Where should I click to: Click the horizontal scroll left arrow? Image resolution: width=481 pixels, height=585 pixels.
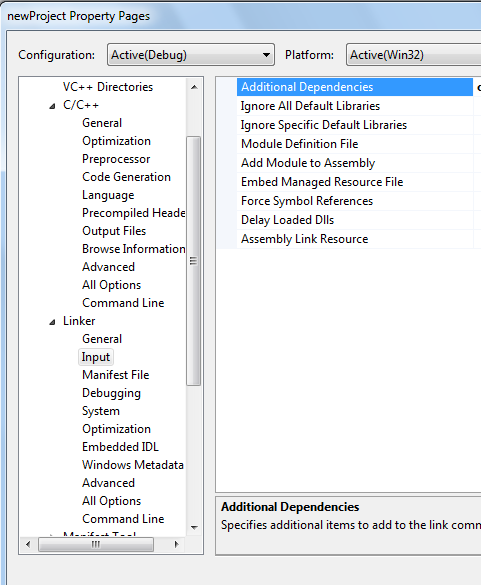click(28, 544)
